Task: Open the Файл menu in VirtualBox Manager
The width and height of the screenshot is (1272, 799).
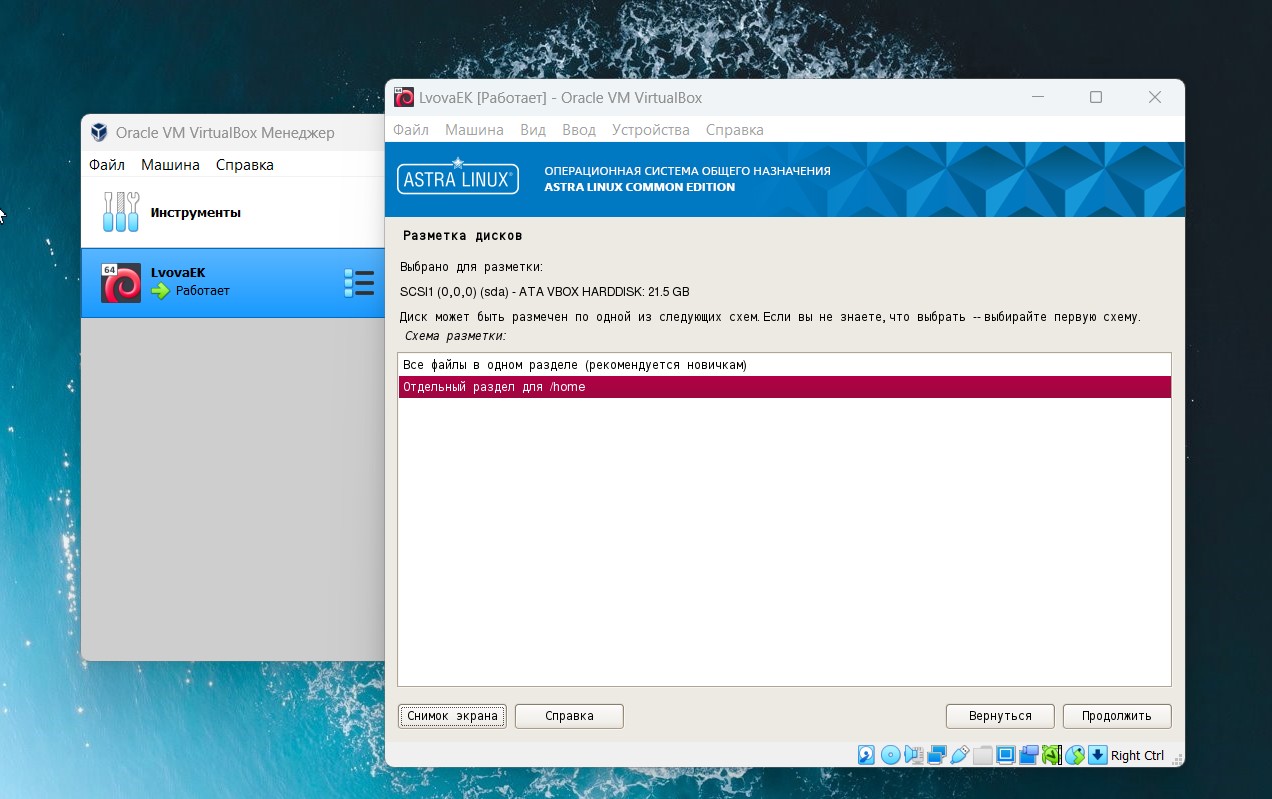Action: (107, 165)
